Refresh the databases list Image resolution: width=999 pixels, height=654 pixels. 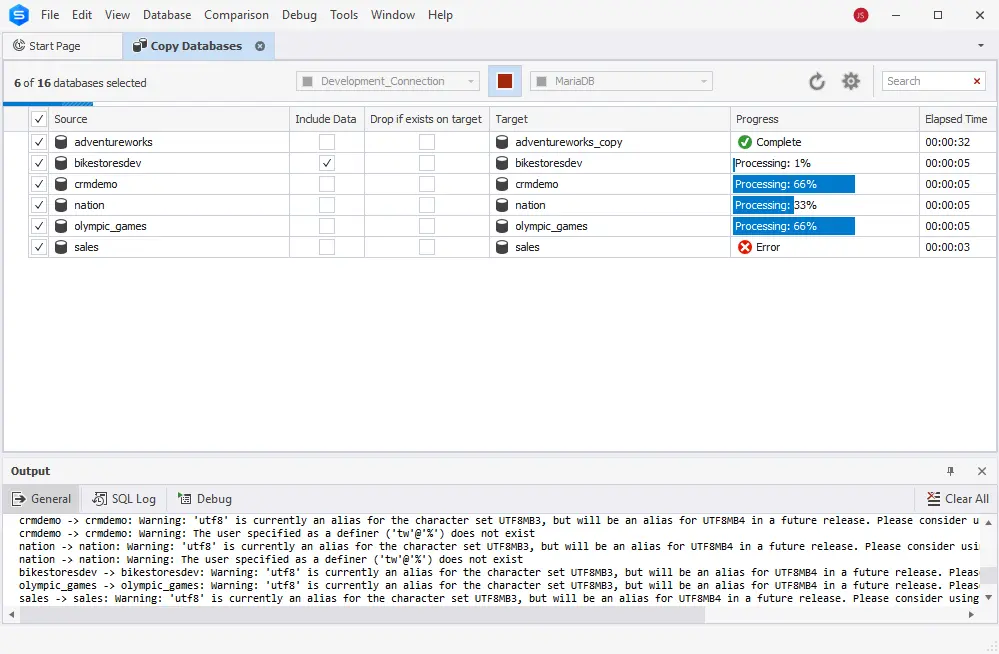coord(817,81)
